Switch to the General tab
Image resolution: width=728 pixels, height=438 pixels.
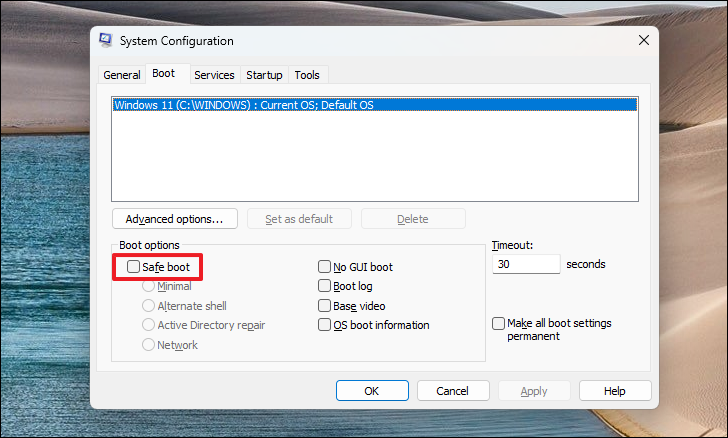122,75
